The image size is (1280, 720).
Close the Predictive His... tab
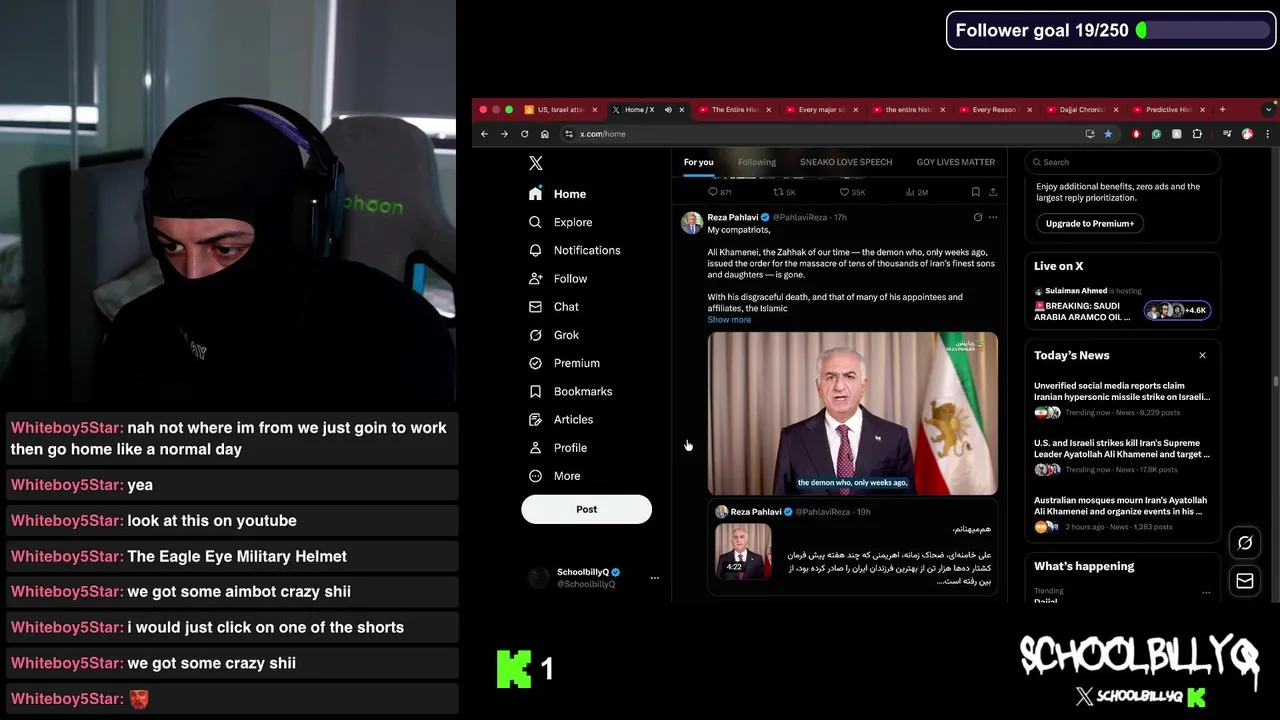(1202, 110)
